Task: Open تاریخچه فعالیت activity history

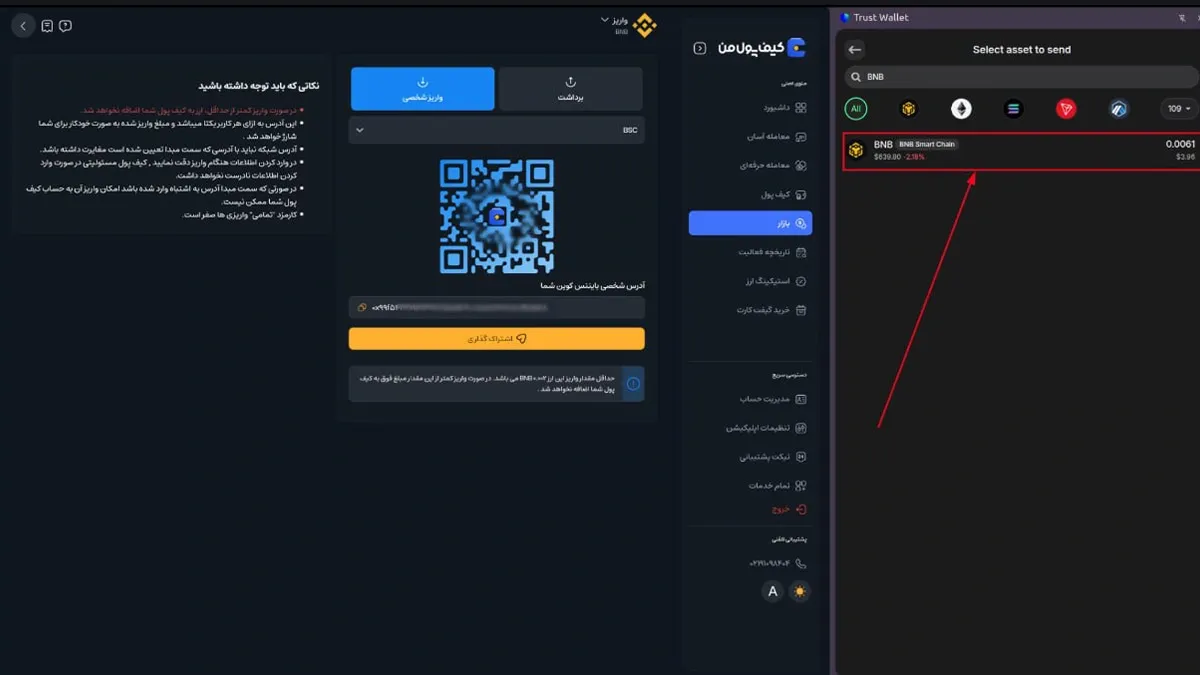Action: [772, 253]
